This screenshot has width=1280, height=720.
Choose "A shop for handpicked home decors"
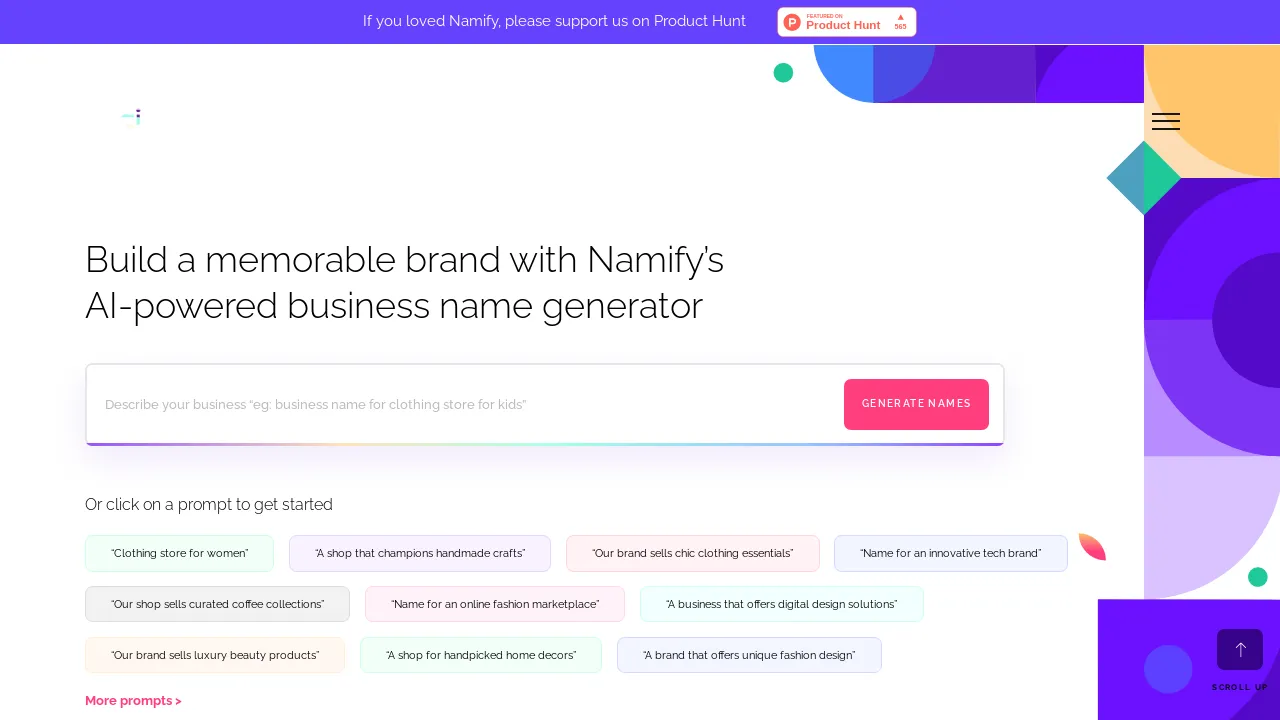click(x=481, y=655)
